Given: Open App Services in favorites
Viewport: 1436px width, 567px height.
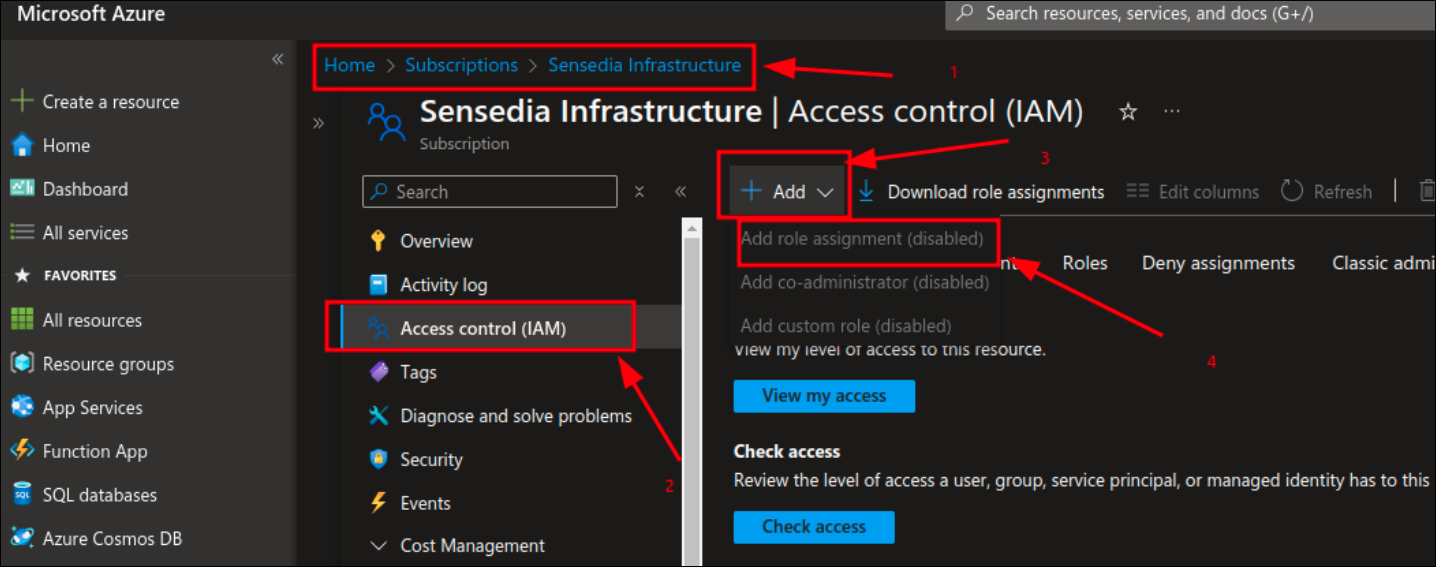Looking at the screenshot, I should pos(92,408).
